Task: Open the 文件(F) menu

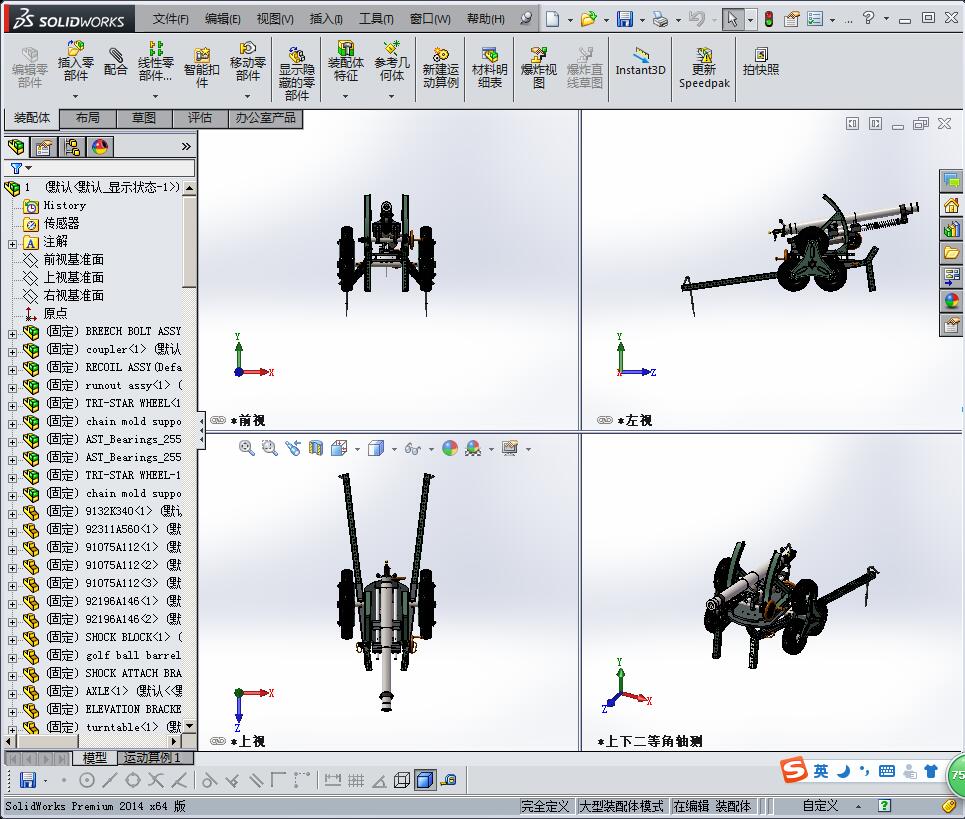Action: [x=170, y=19]
